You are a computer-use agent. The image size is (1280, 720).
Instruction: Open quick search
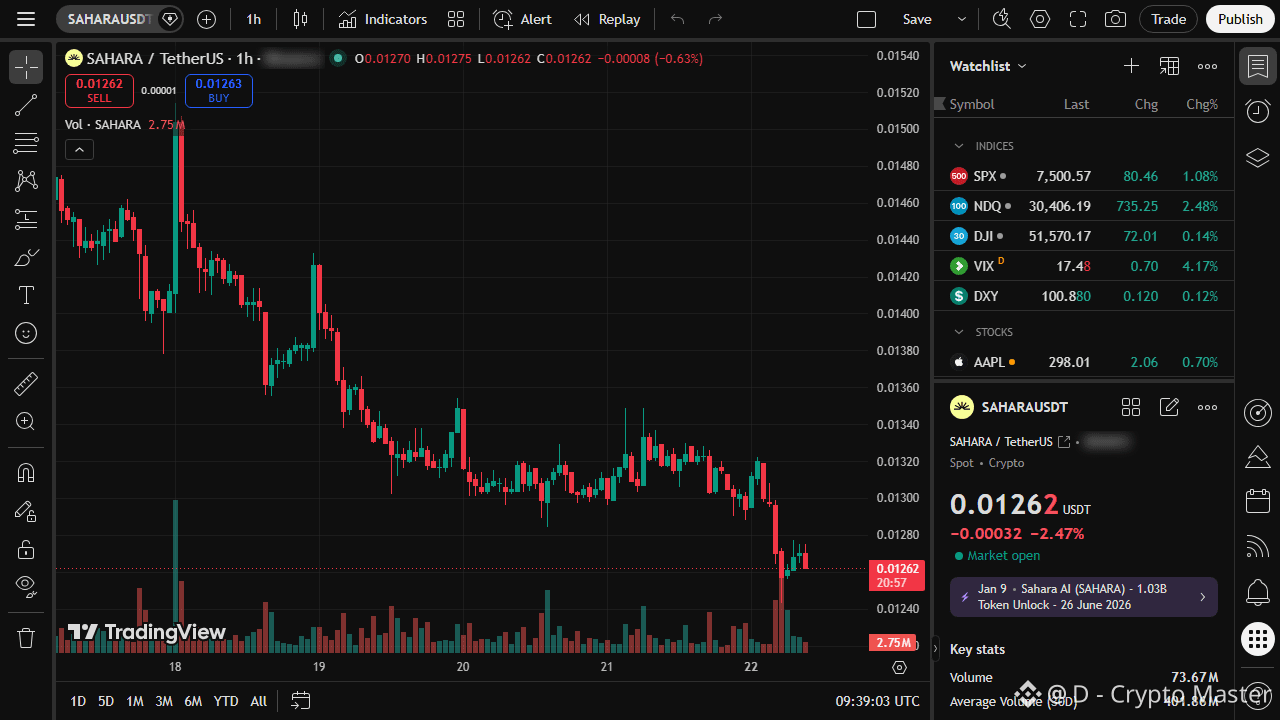pyautogui.click(x=1001, y=19)
